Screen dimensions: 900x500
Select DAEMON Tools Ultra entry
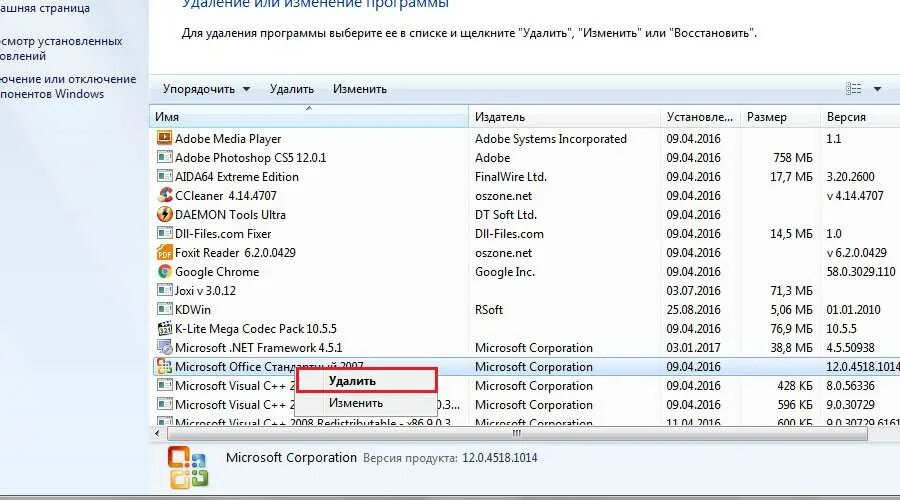click(230, 215)
